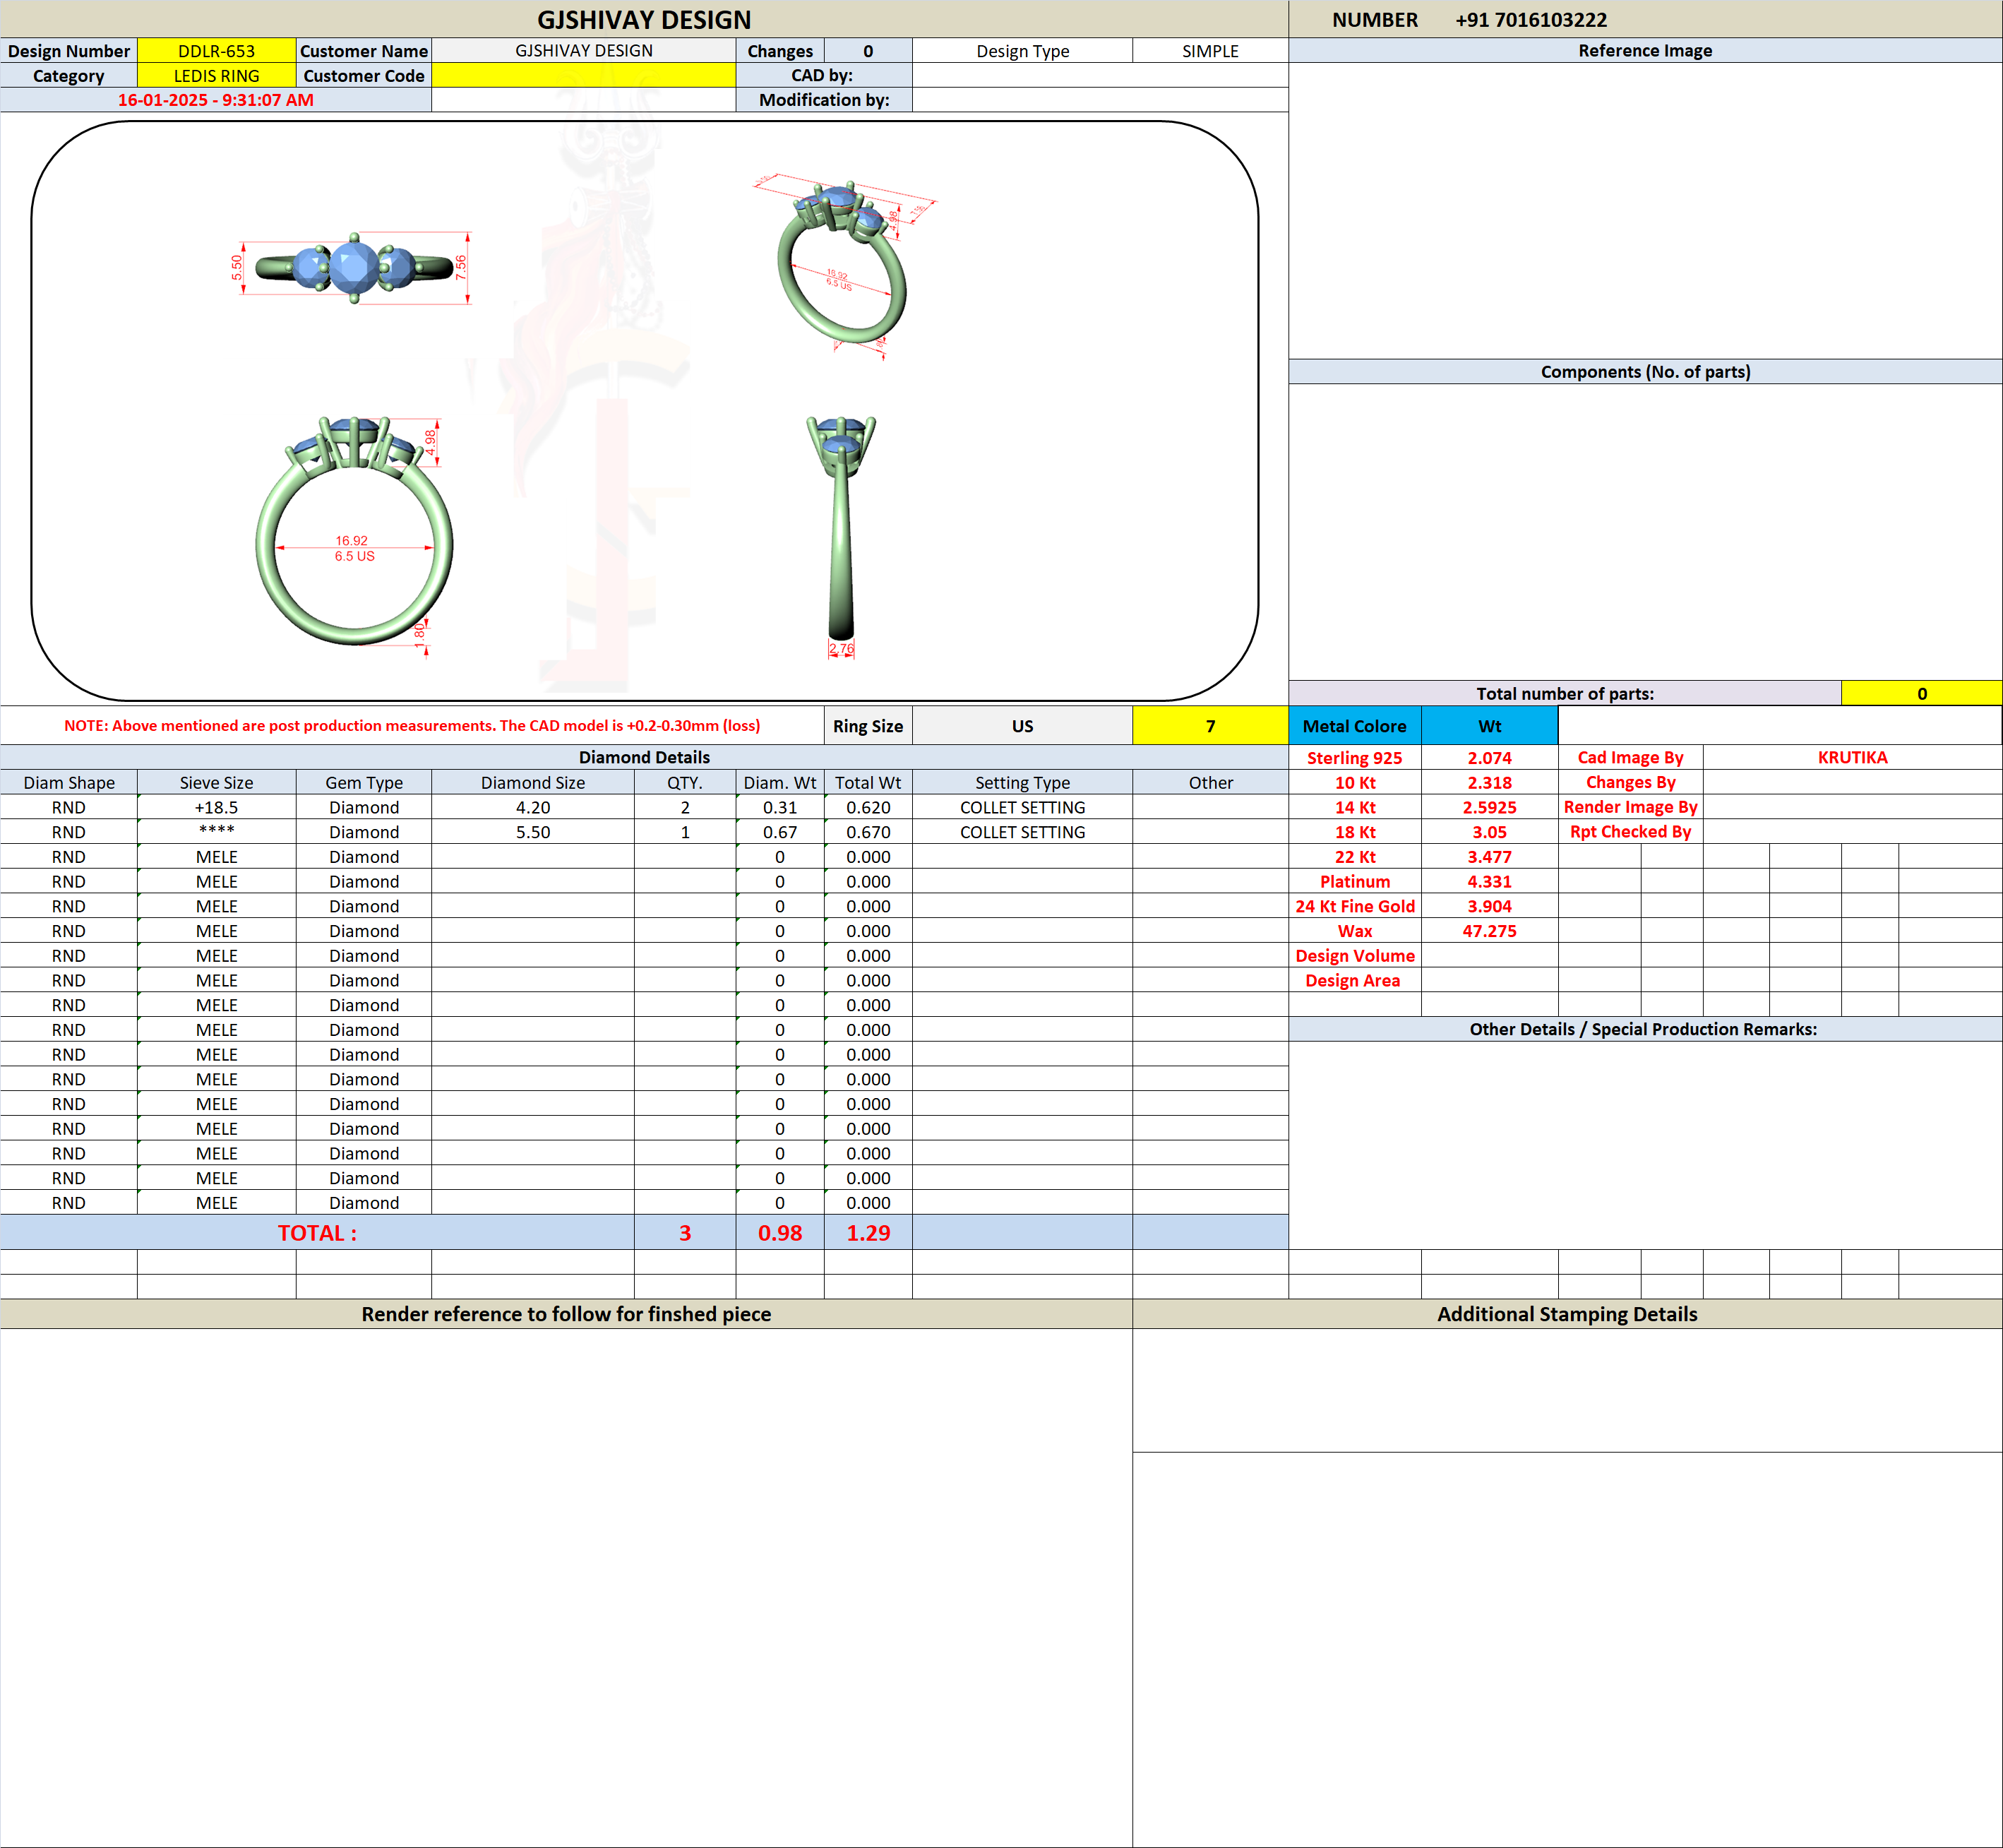Viewport: 2003px width, 1848px height.
Task: Click 'COLLET SETTING' in the 4.20 diamond row
Action: [1022, 807]
